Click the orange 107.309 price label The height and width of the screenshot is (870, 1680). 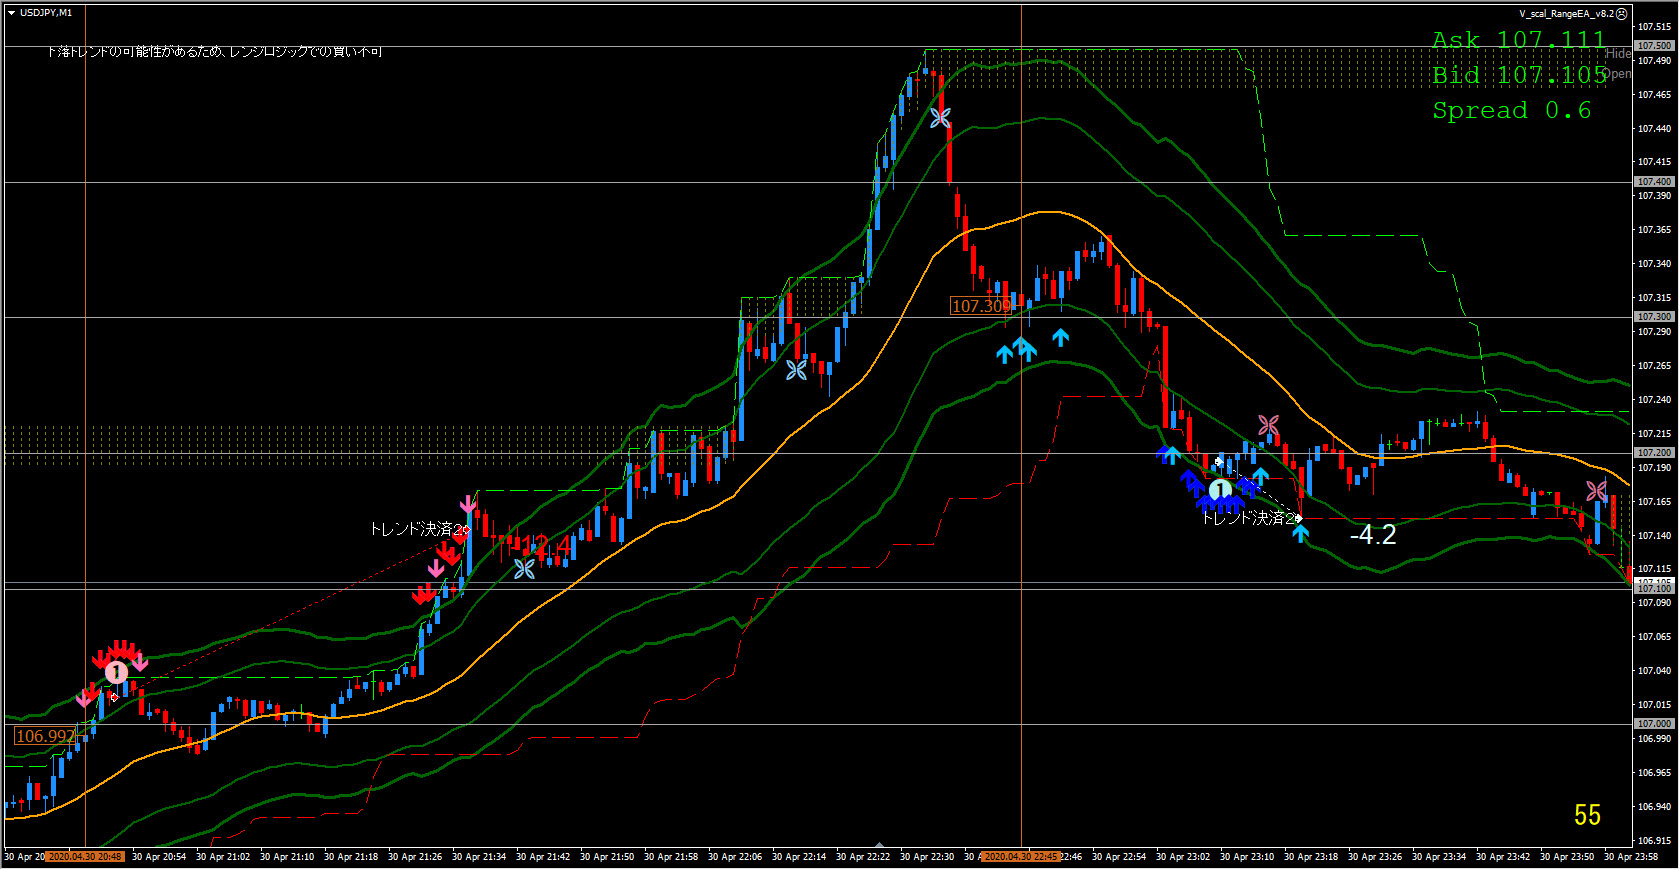tap(981, 306)
